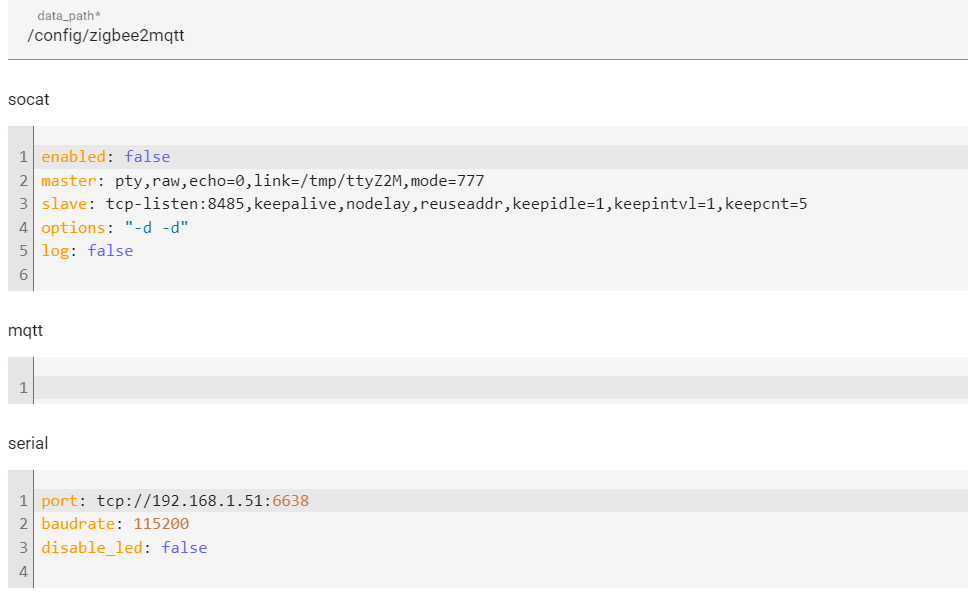
Task: Click the mqtt section label
Action: point(26,330)
